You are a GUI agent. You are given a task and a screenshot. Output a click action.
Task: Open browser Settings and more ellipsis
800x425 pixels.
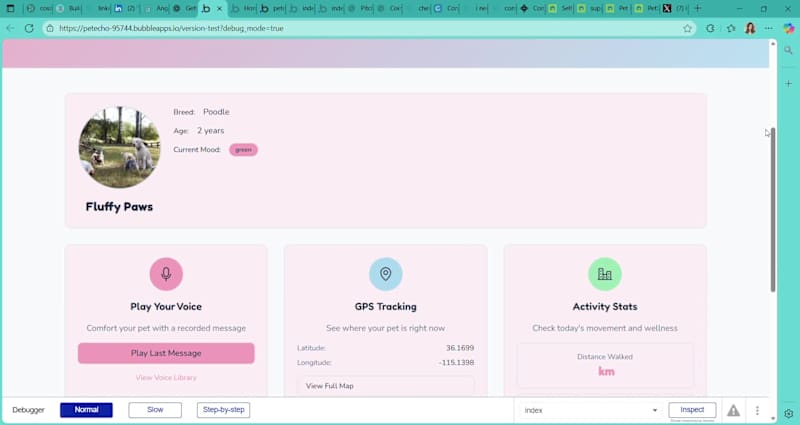coord(768,29)
